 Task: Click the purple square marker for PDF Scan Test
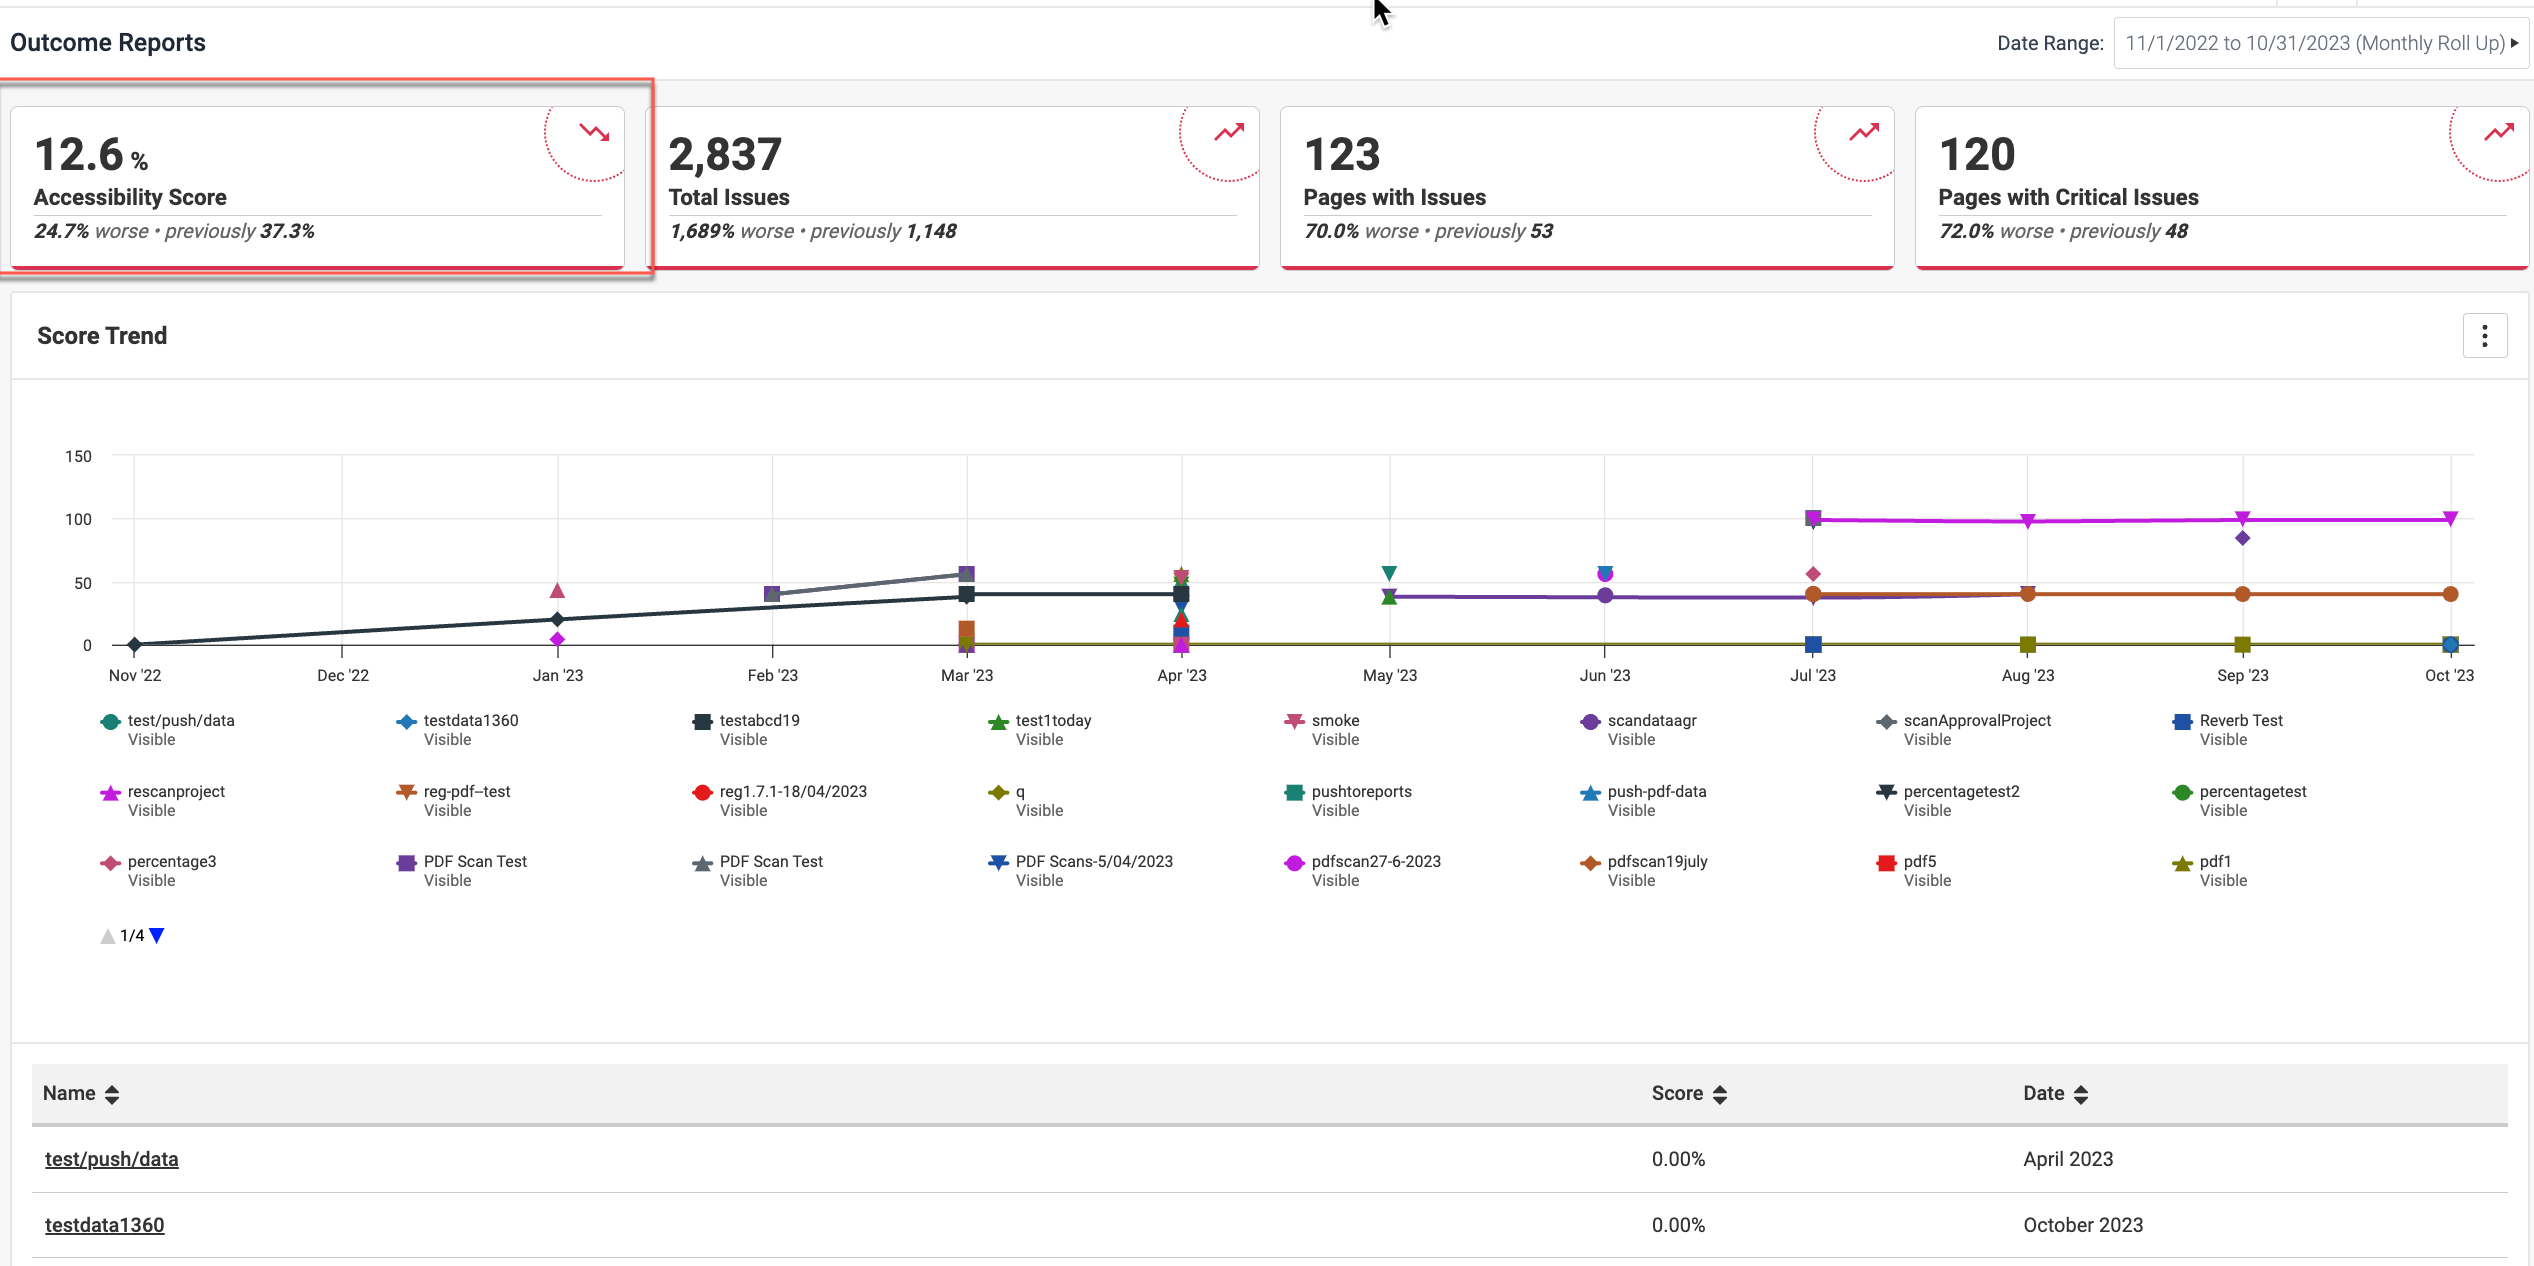(406, 862)
